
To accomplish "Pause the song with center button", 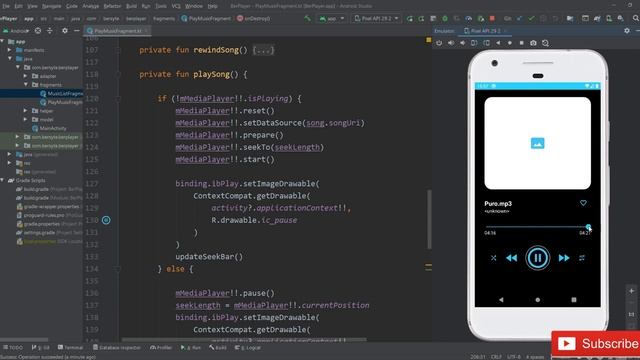I will point(537,258).
